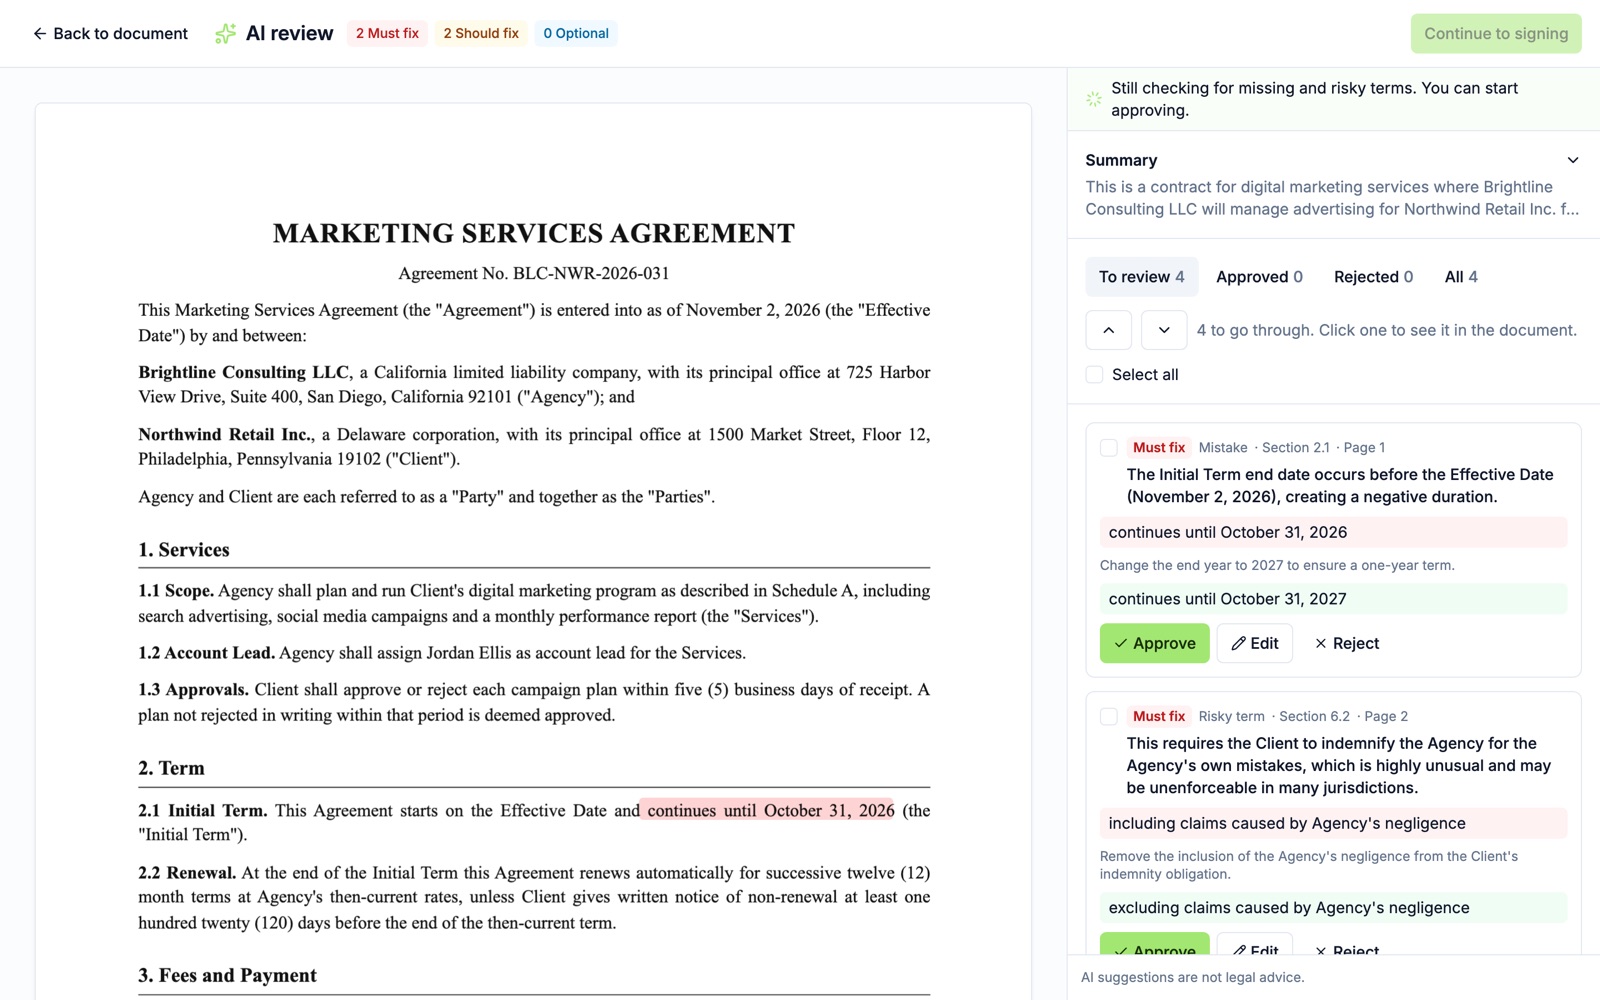Click the green 'continues until October 31, 2027' replacement

[1333, 599]
